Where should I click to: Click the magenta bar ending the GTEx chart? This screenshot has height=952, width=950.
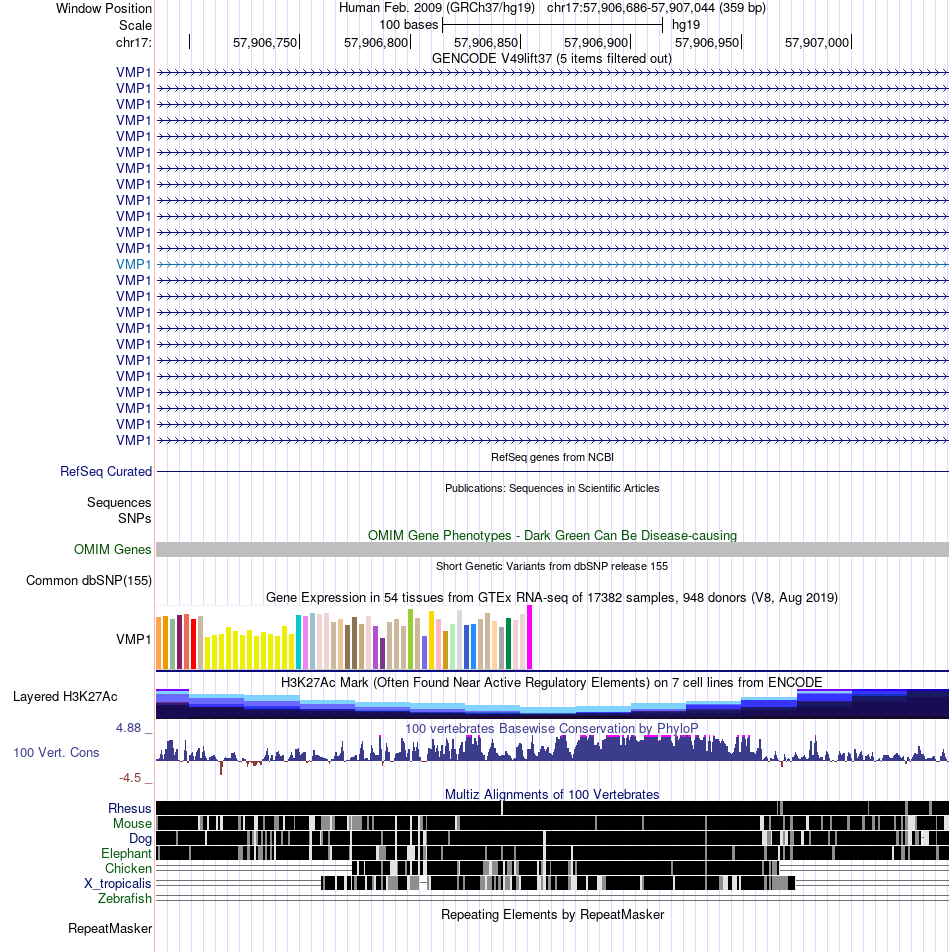529,637
